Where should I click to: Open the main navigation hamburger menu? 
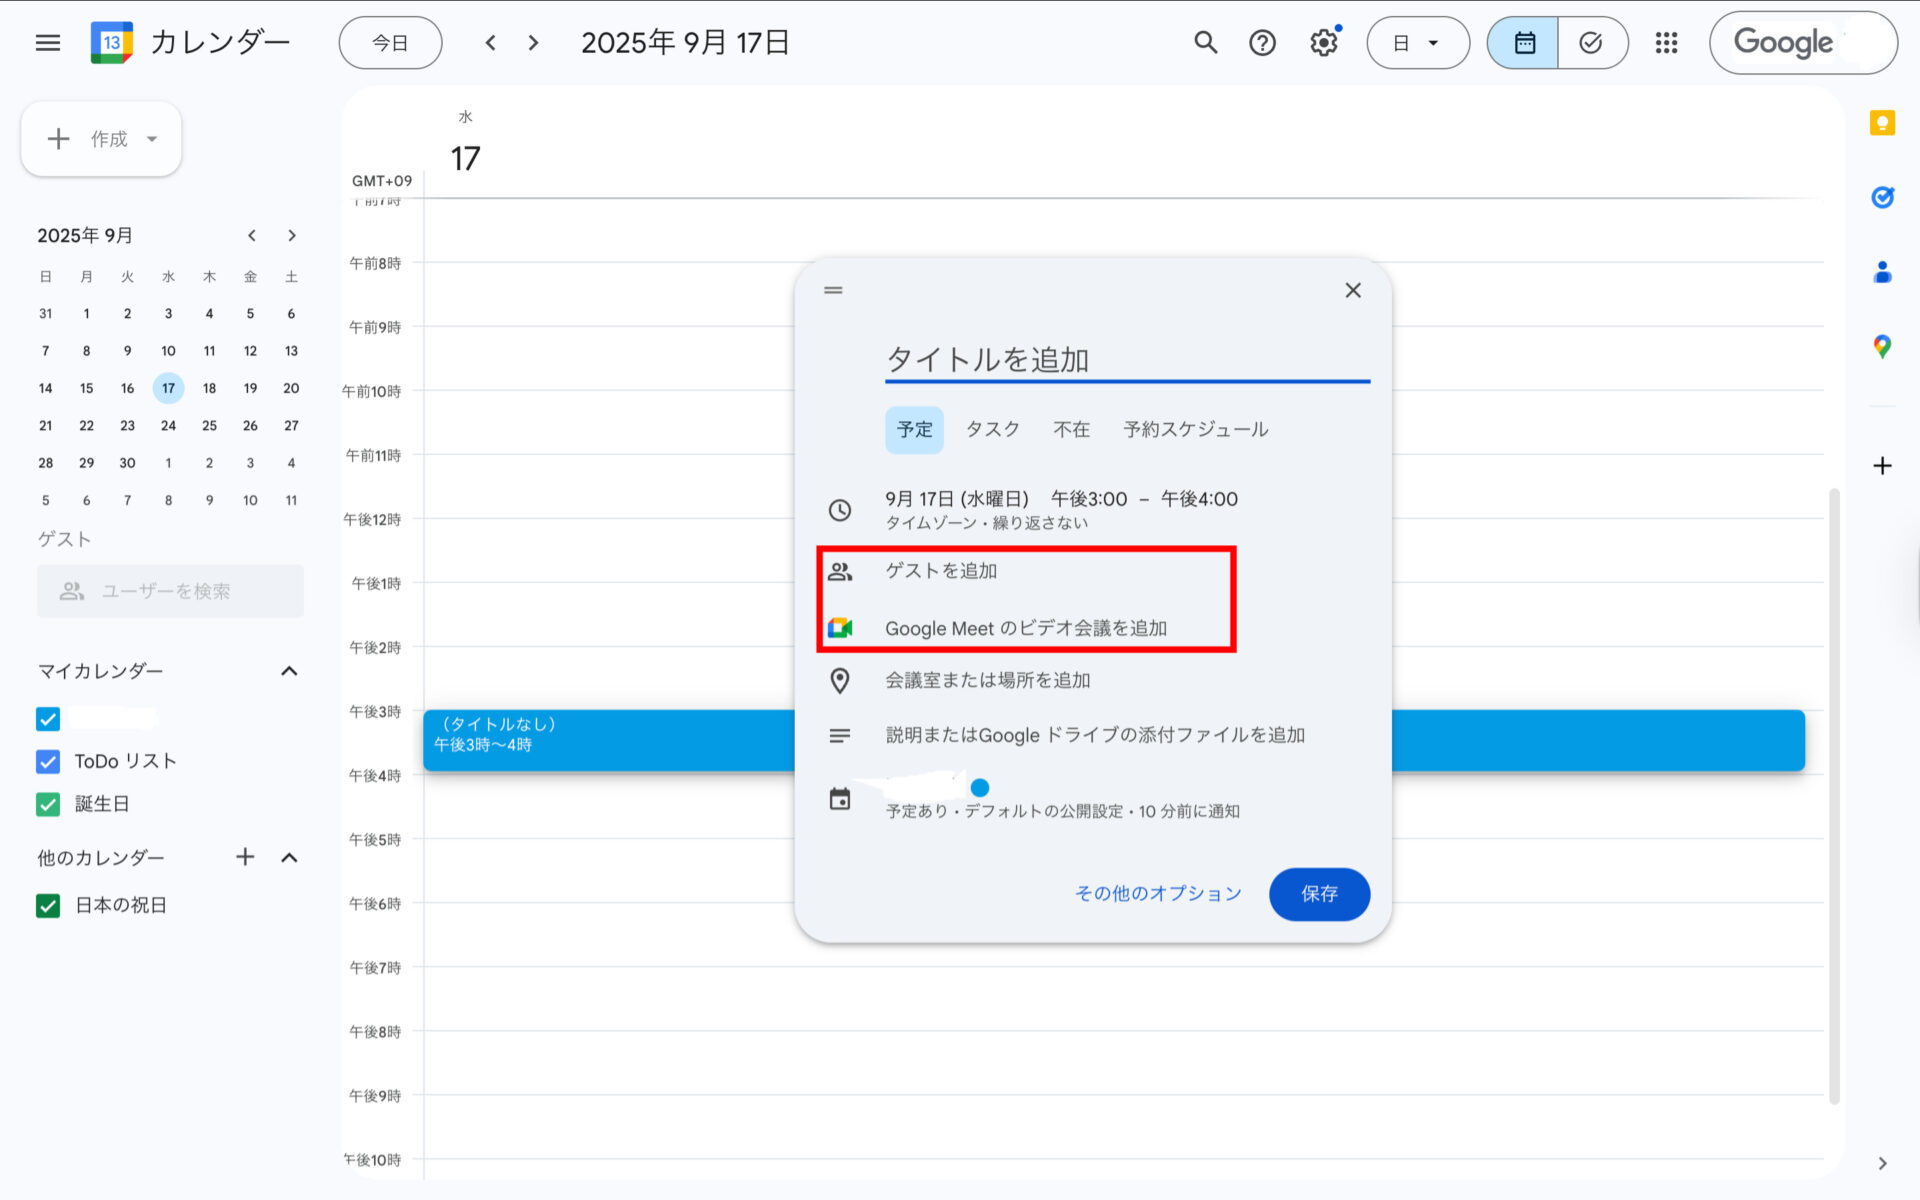pos(47,42)
